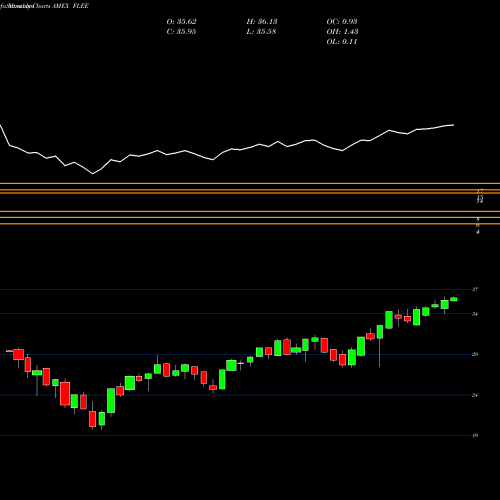Select the open value 'O: 35.62'
This screenshot has height=500, width=500.
tap(182, 22)
